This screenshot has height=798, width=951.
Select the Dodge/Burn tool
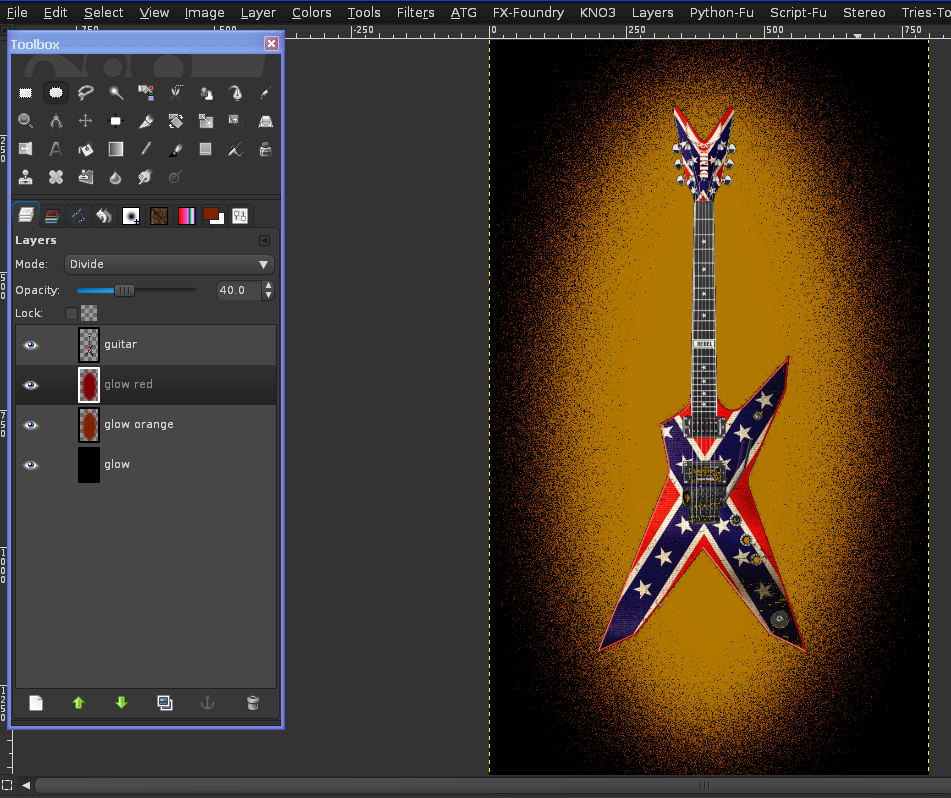[175, 177]
